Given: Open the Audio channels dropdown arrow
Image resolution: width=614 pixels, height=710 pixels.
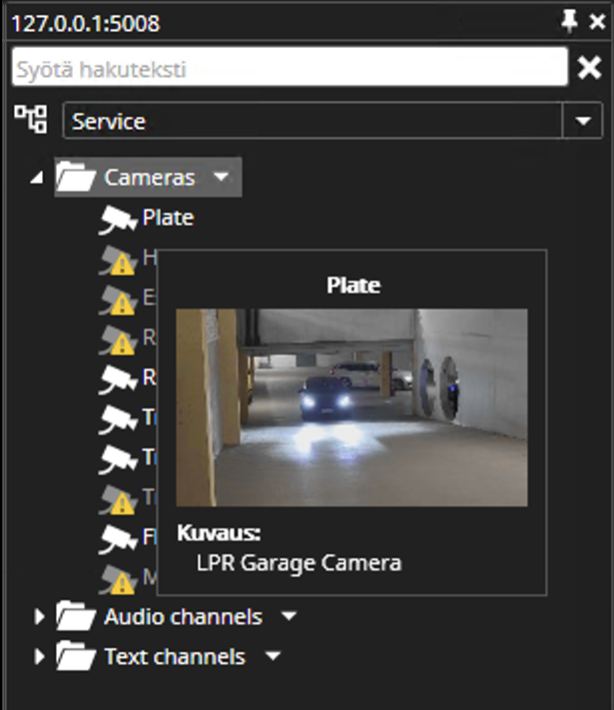Looking at the screenshot, I should click(x=288, y=616).
